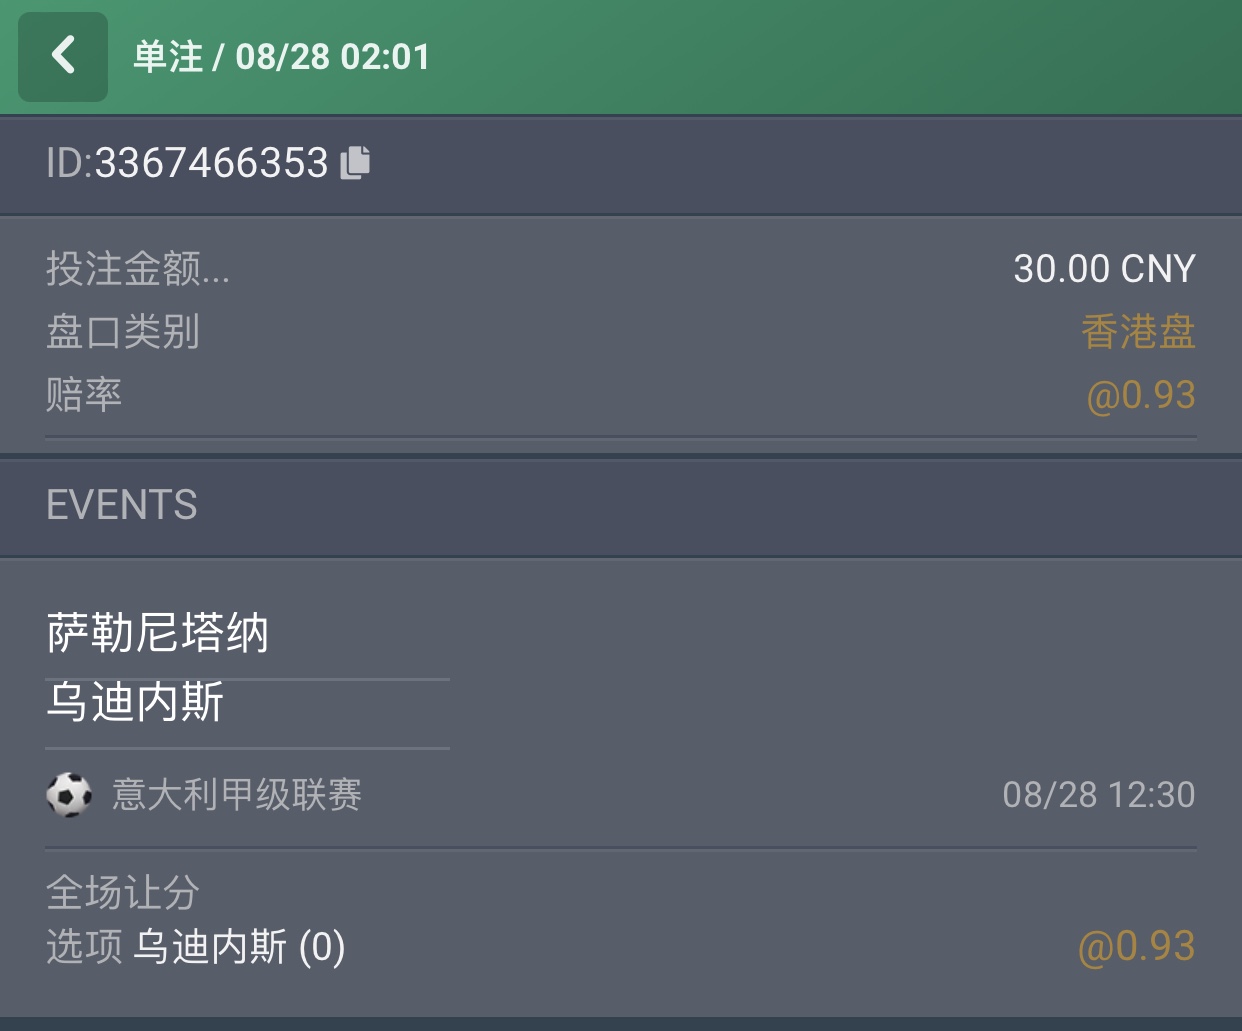
Task: Copy the bet ID with the copy icon
Action: (x=355, y=162)
